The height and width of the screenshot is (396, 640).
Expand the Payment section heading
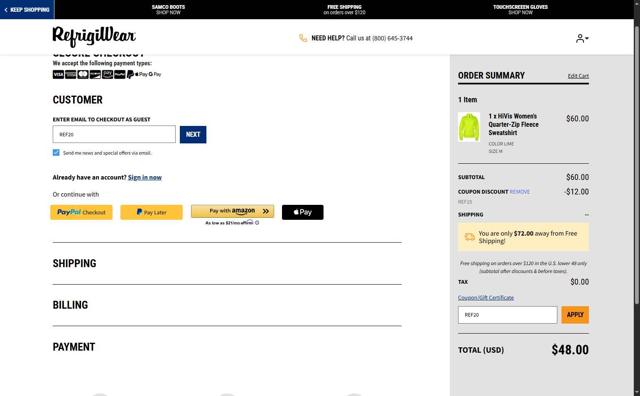pyautogui.click(x=74, y=347)
